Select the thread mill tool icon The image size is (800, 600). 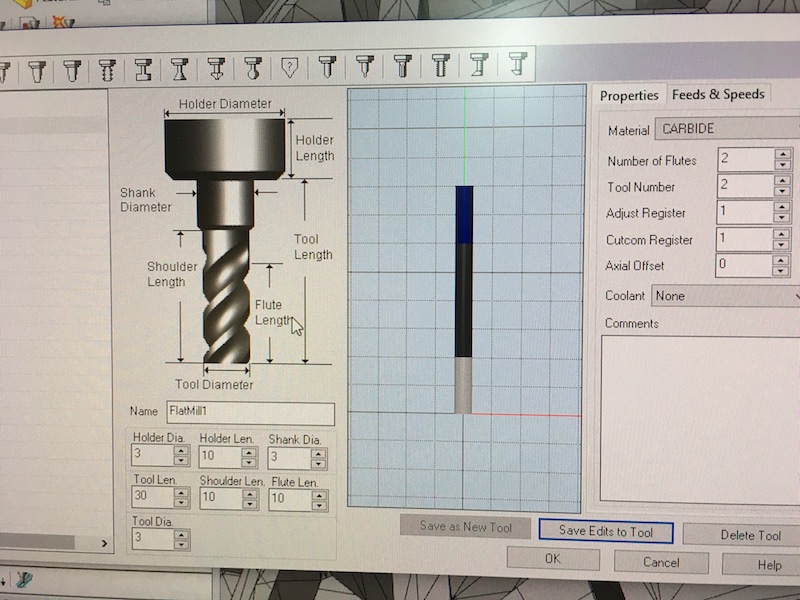coord(107,70)
